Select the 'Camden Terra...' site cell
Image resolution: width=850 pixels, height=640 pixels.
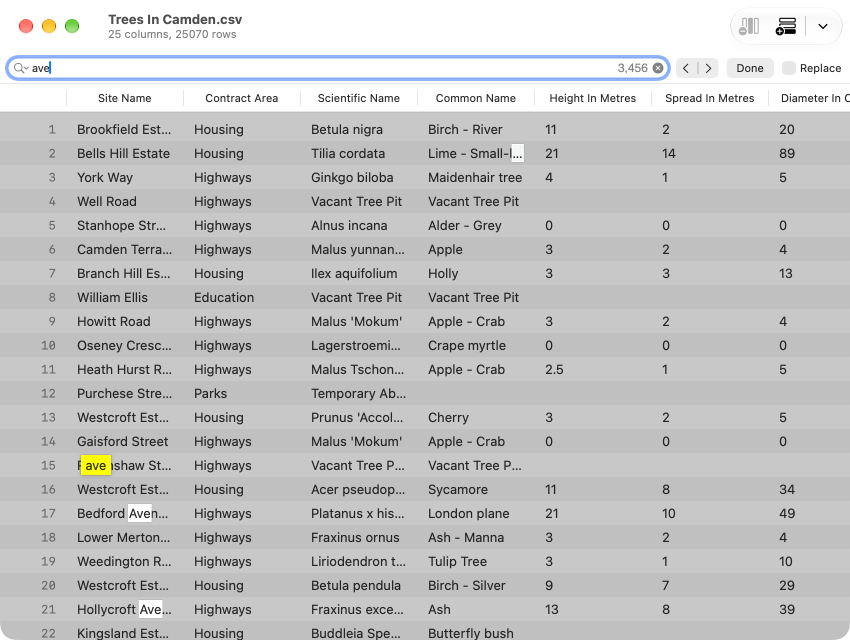(x=125, y=249)
